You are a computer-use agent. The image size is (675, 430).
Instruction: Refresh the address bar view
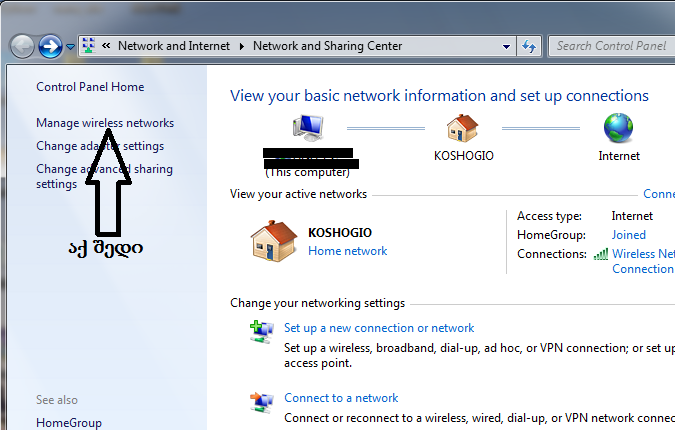[x=529, y=46]
